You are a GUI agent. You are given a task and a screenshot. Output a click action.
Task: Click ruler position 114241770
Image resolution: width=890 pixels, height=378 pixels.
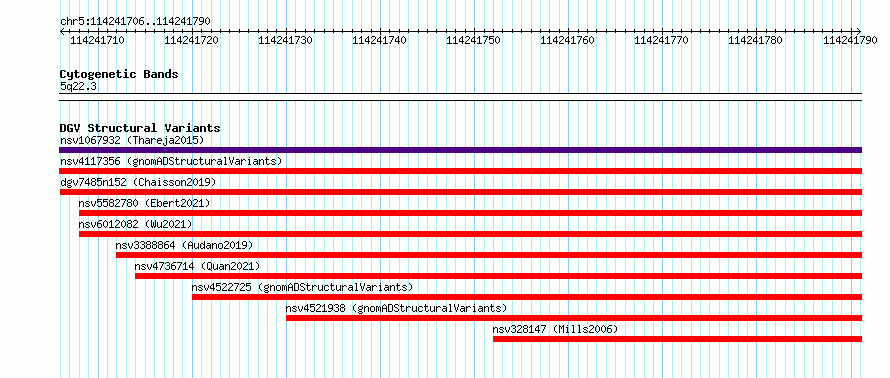(662, 40)
